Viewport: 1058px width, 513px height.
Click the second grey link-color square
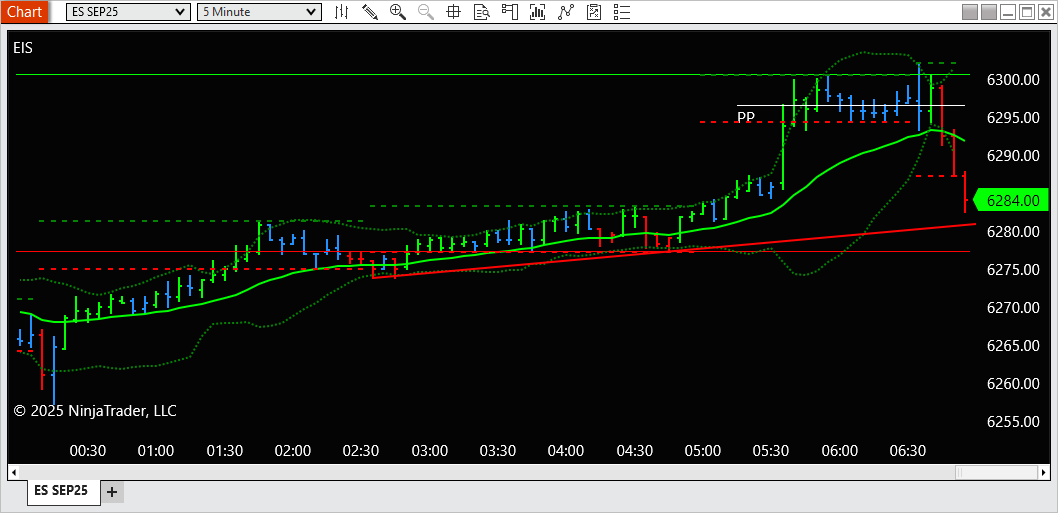coord(989,11)
